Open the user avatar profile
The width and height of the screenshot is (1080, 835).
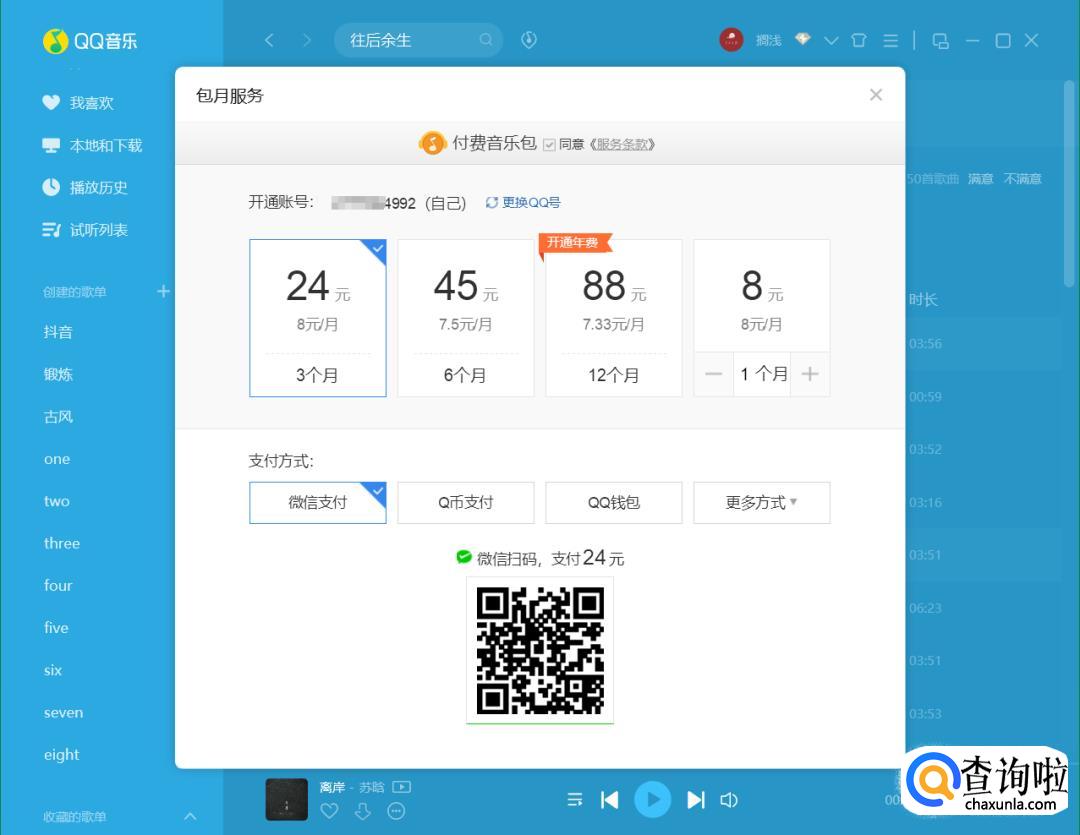(731, 40)
